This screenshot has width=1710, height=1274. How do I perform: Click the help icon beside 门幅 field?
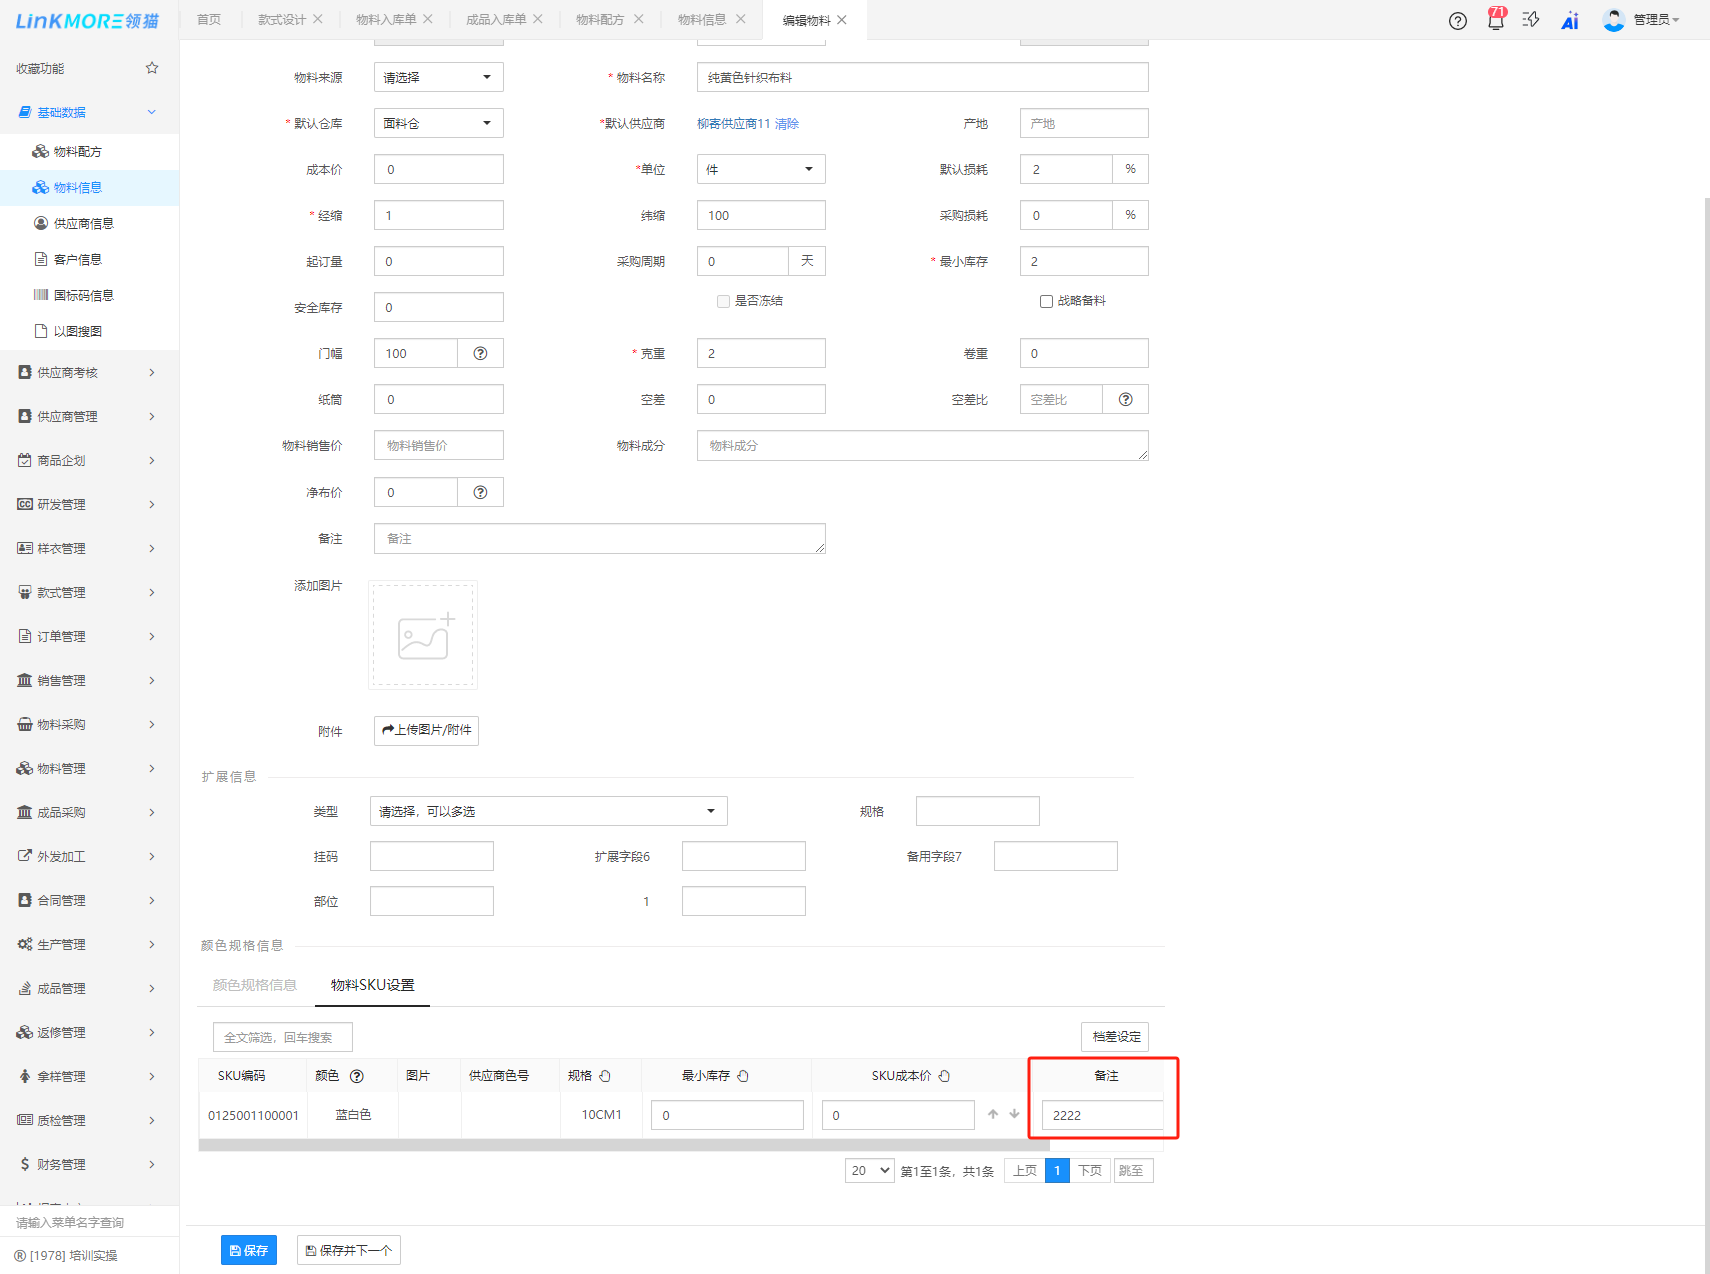pos(480,353)
